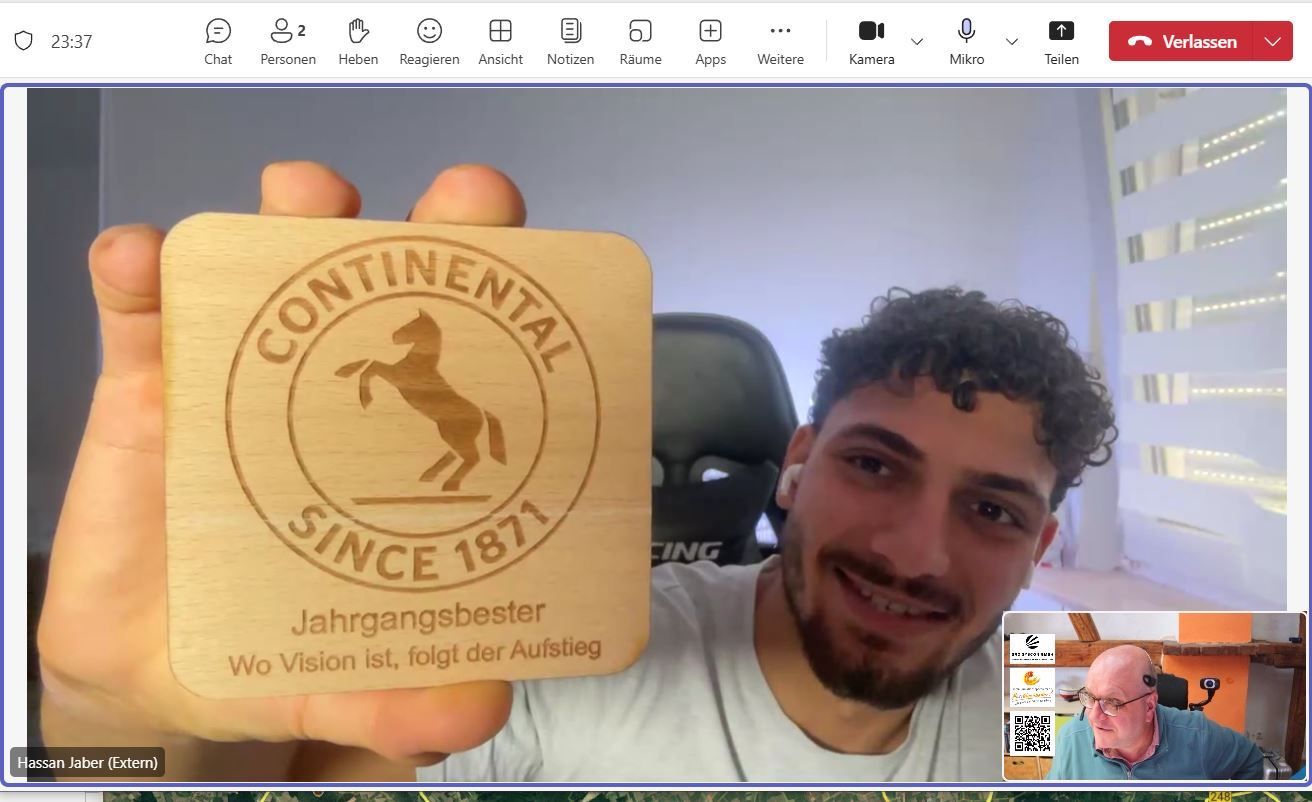Raise hand with Heben button
Image resolution: width=1312 pixels, height=802 pixels.
[x=358, y=42]
